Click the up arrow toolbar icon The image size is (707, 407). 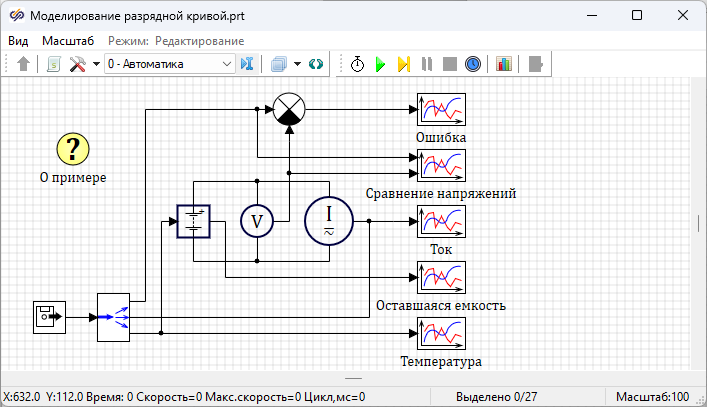24,64
